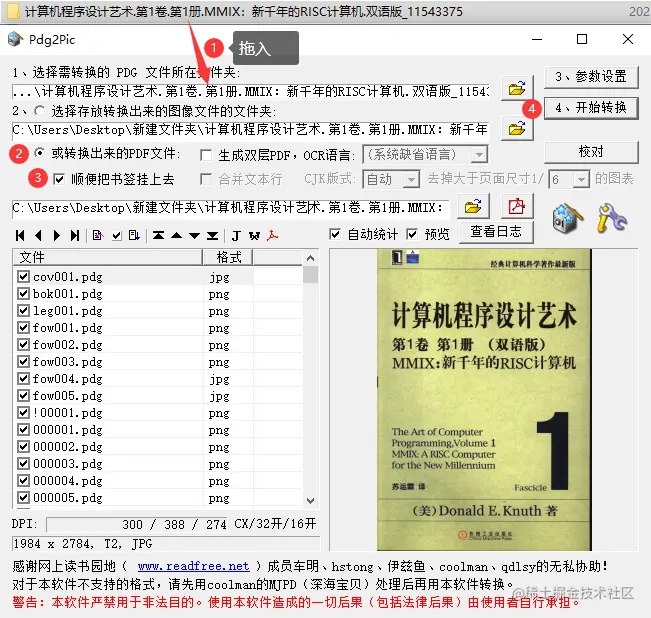Click the red PDF icon button
Viewport: 651px width, 618px height.
[517, 206]
